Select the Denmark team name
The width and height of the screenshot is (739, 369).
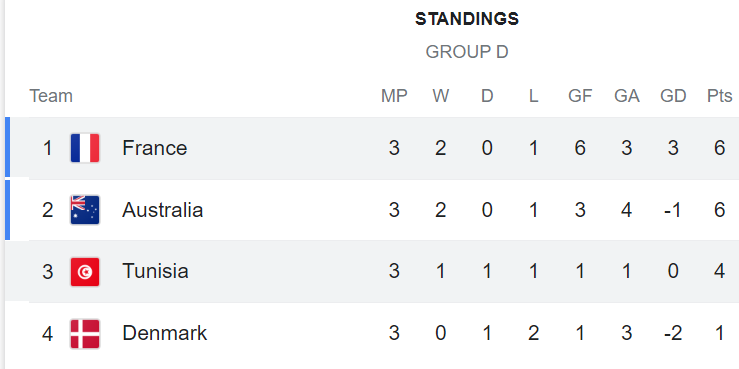pos(164,334)
